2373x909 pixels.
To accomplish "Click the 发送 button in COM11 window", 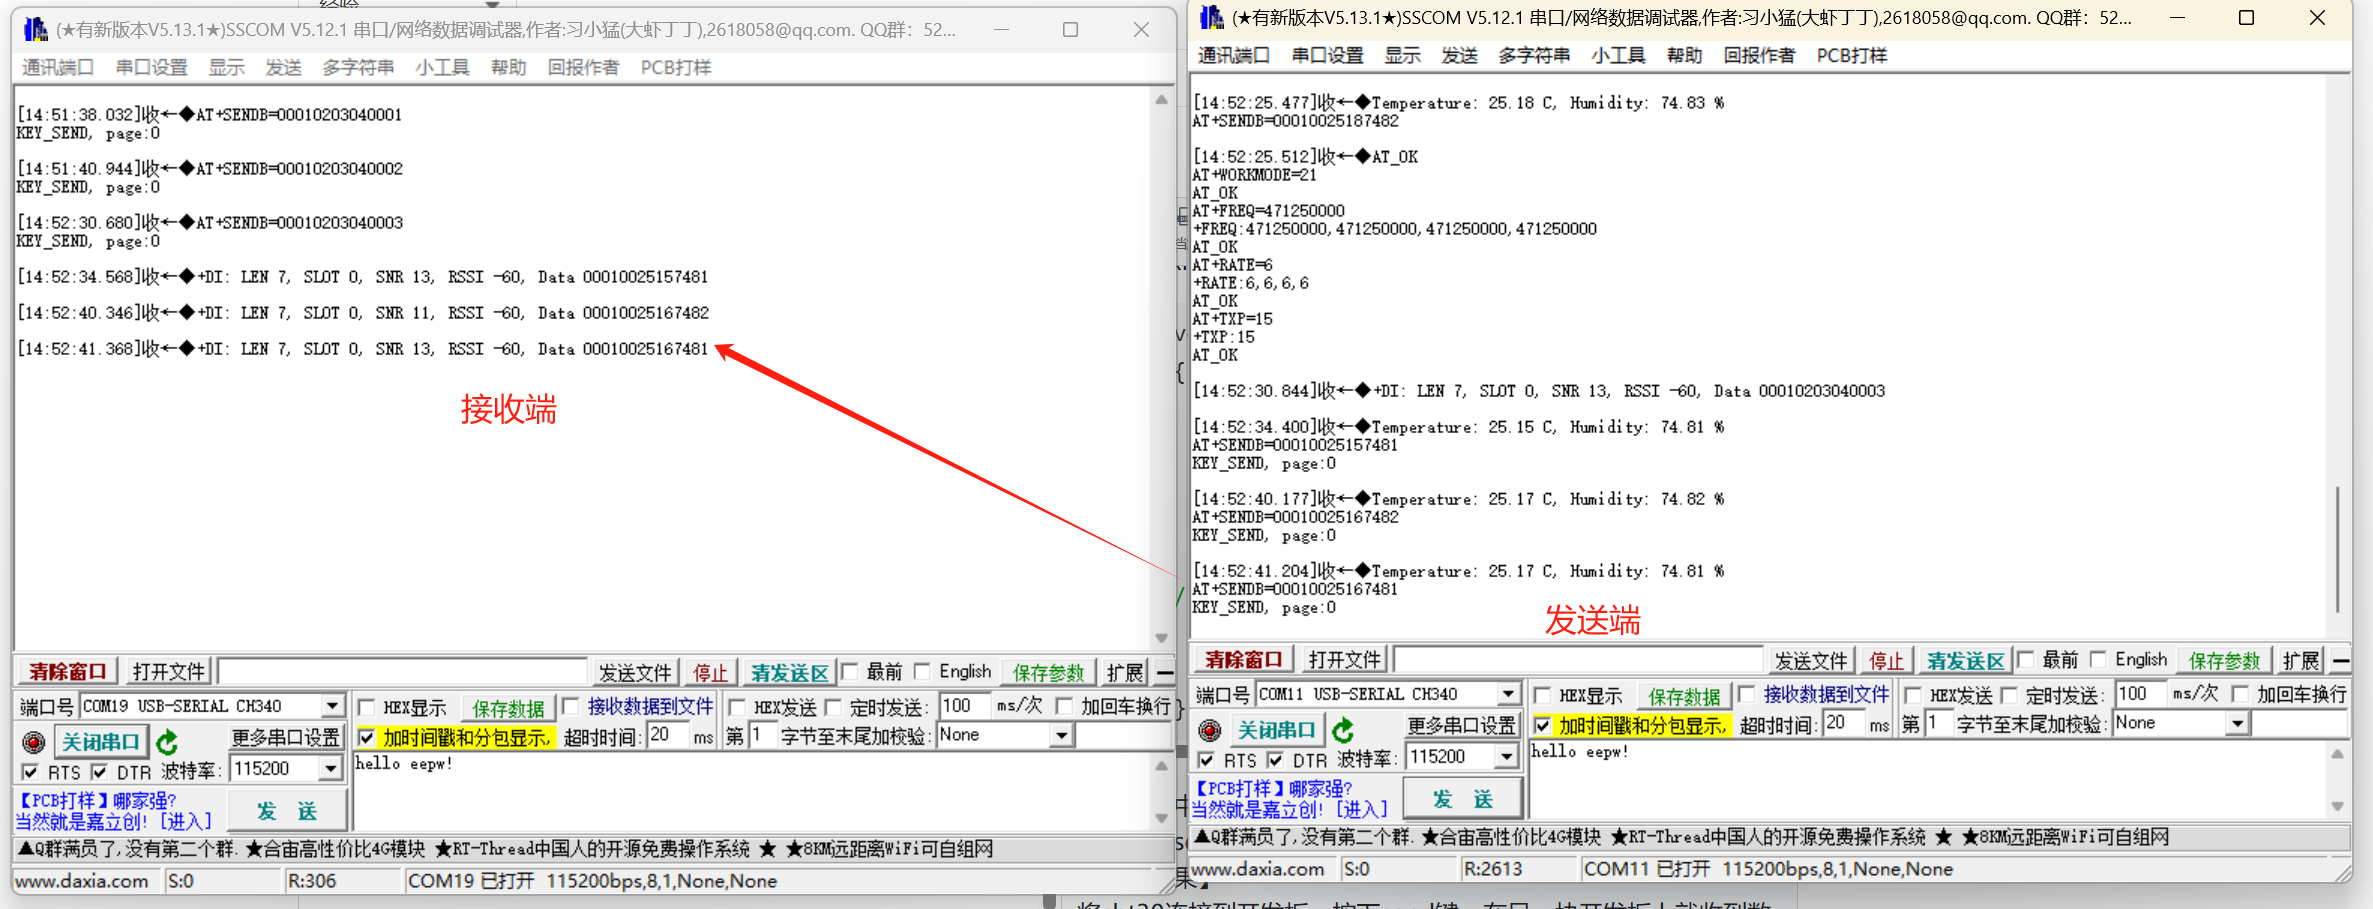I will 1463,798.
